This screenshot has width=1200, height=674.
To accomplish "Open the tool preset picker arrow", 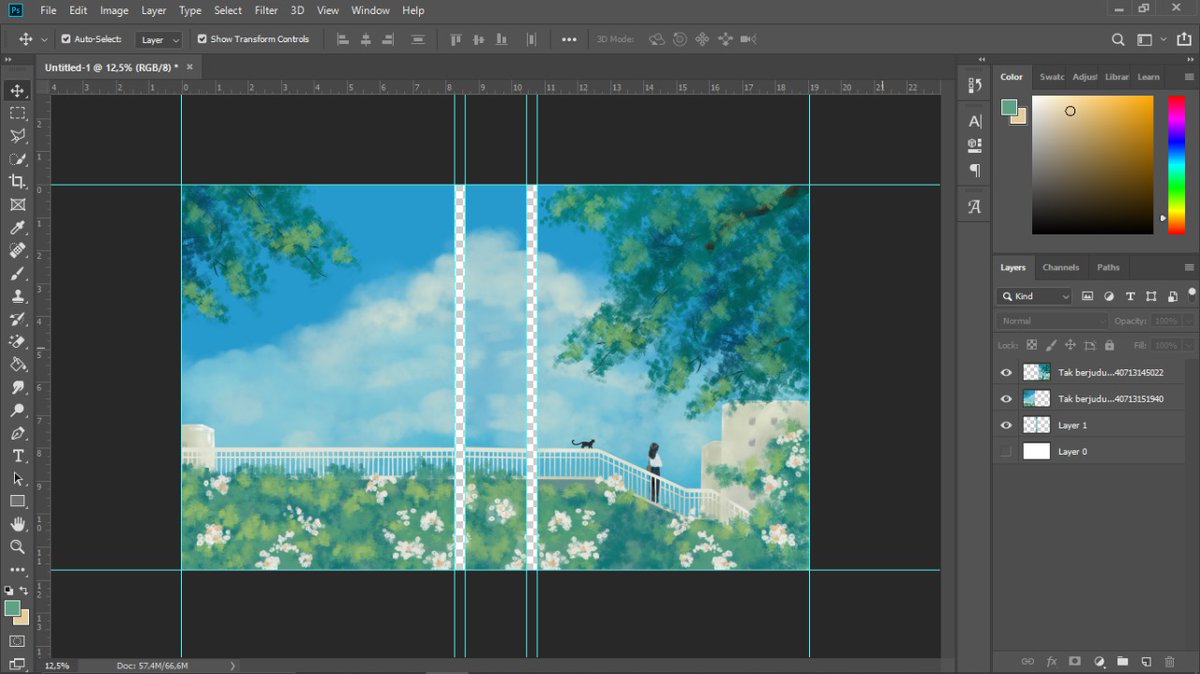I will 43,39.
